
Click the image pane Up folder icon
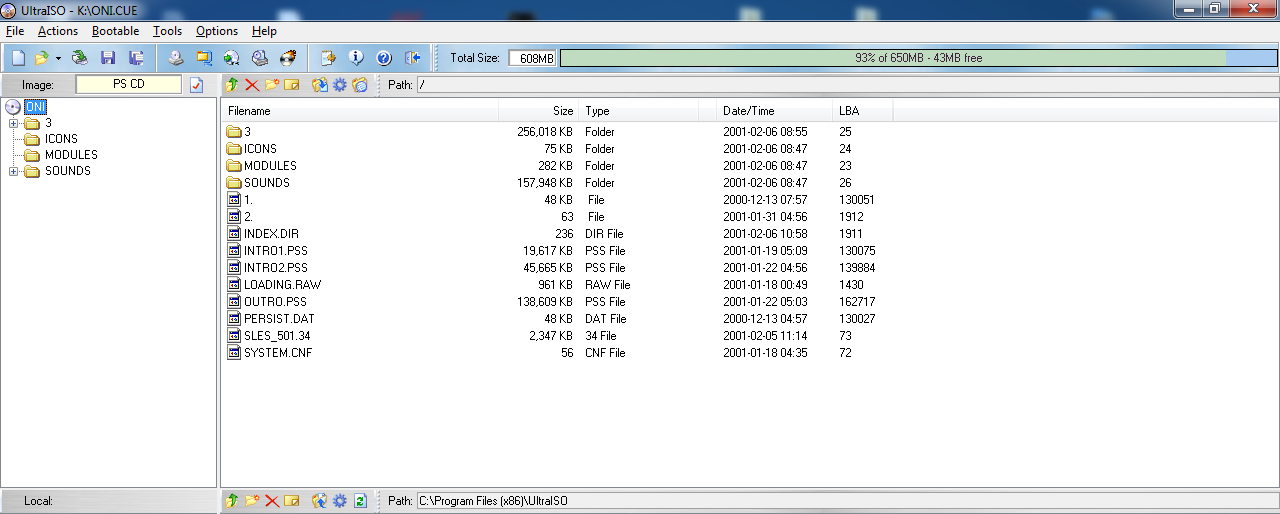tap(232, 85)
